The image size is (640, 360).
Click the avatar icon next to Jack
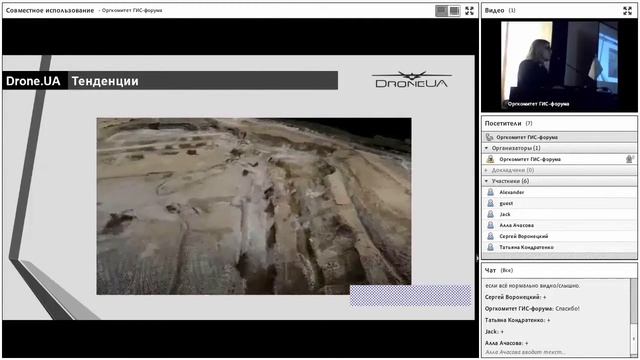click(x=491, y=214)
